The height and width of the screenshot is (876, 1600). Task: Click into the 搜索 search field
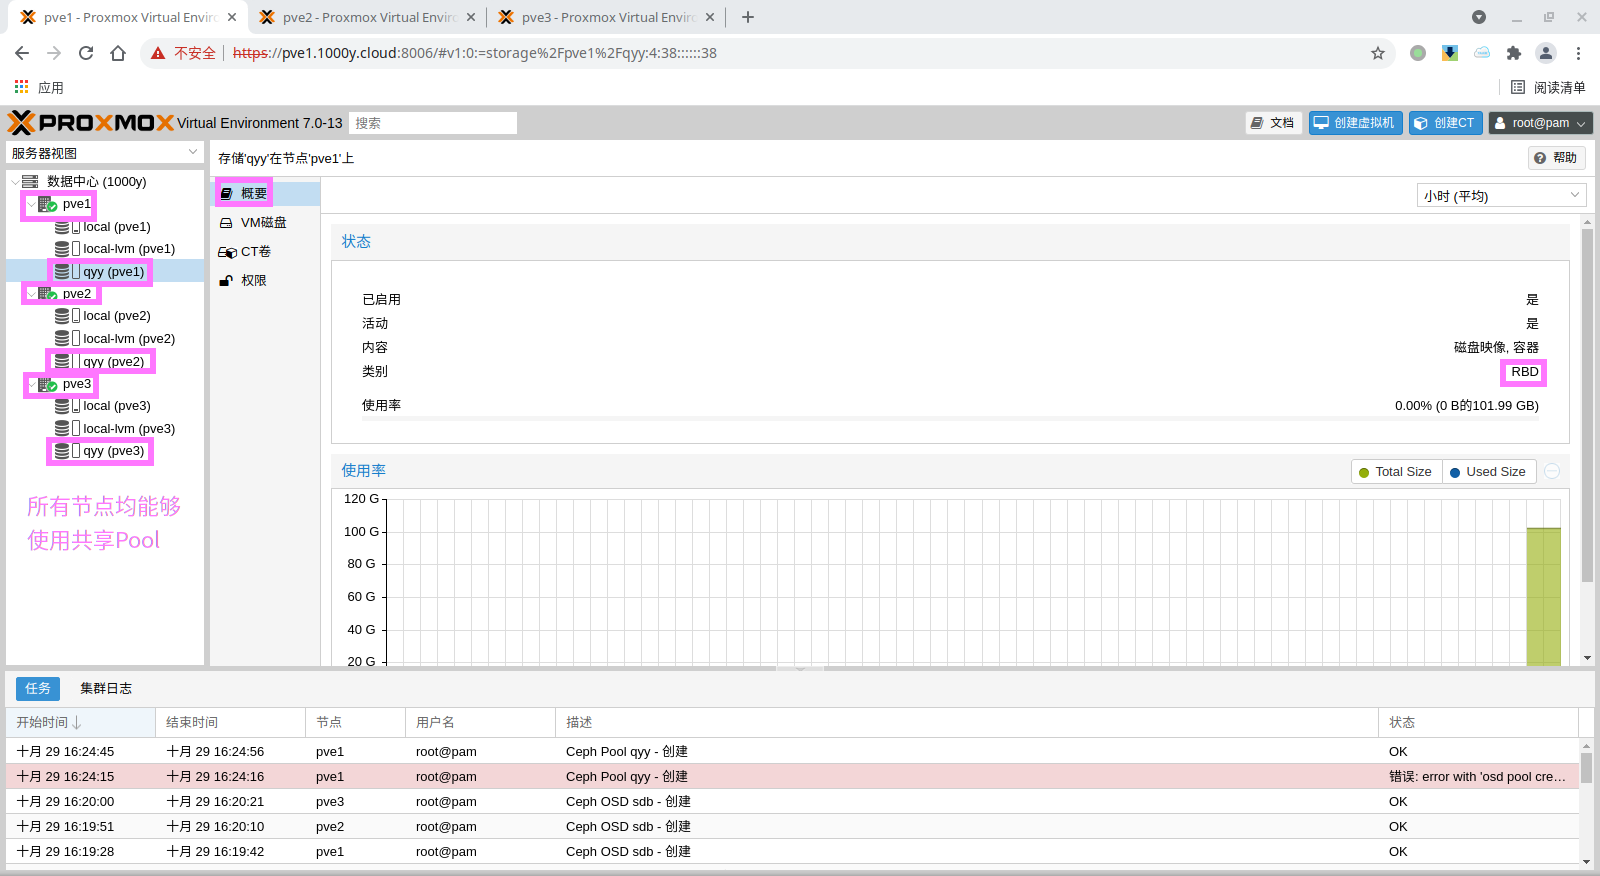tap(433, 123)
